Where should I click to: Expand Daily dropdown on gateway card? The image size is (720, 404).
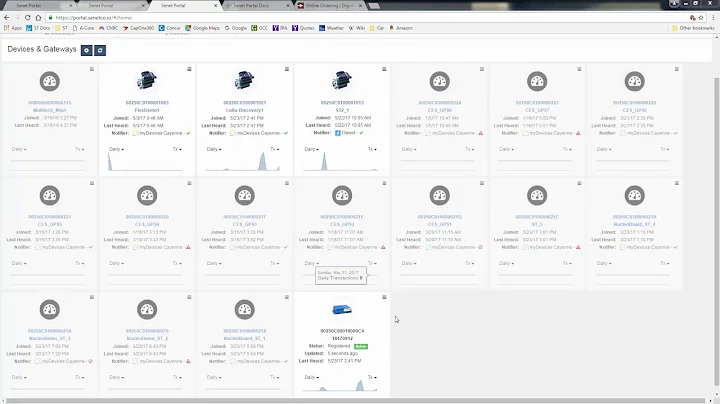point(311,377)
